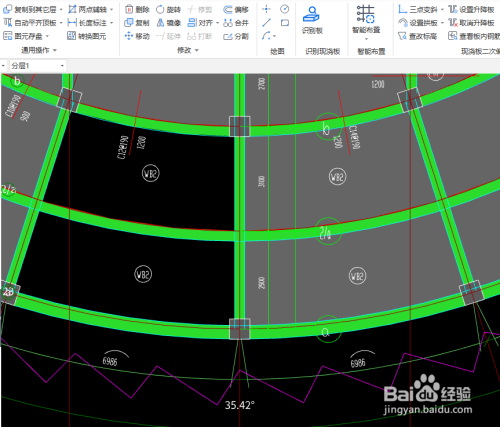Click the 查改标高 (check elevation) icon
Viewport: 500px width, 427px height.
[403, 36]
